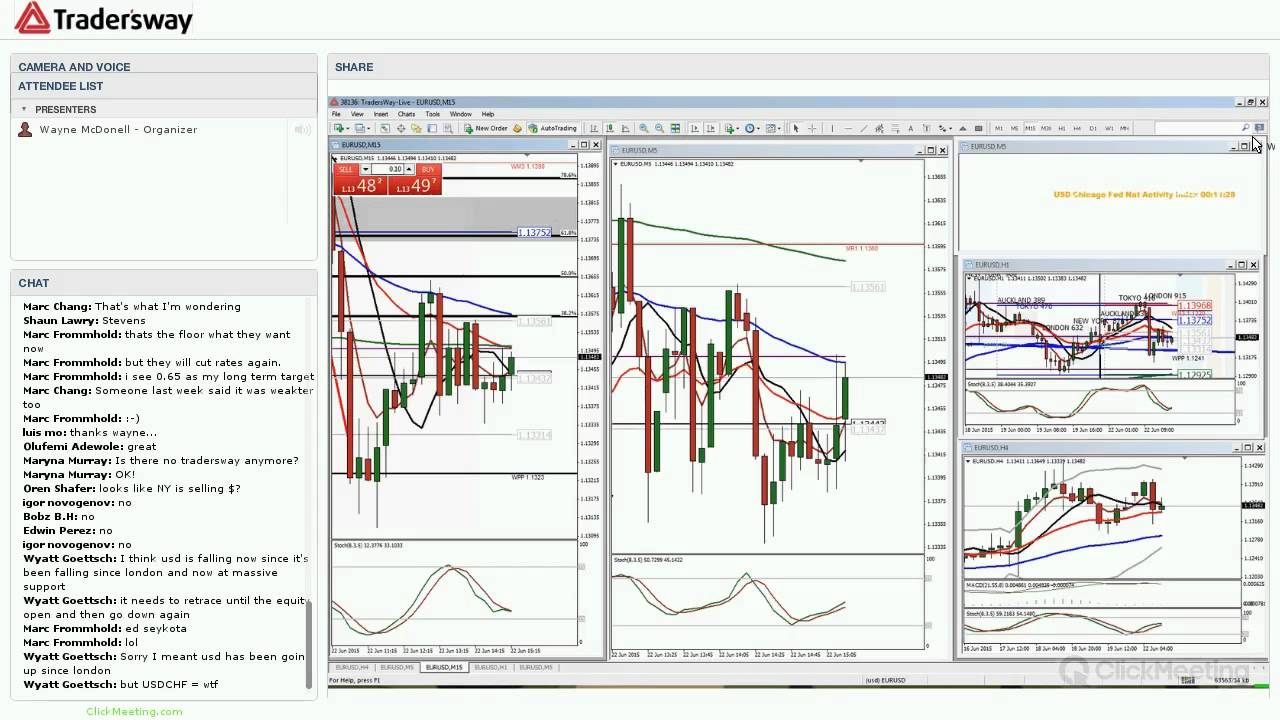Open the Tools menu
This screenshot has height=720, width=1280.
pyautogui.click(x=432, y=114)
